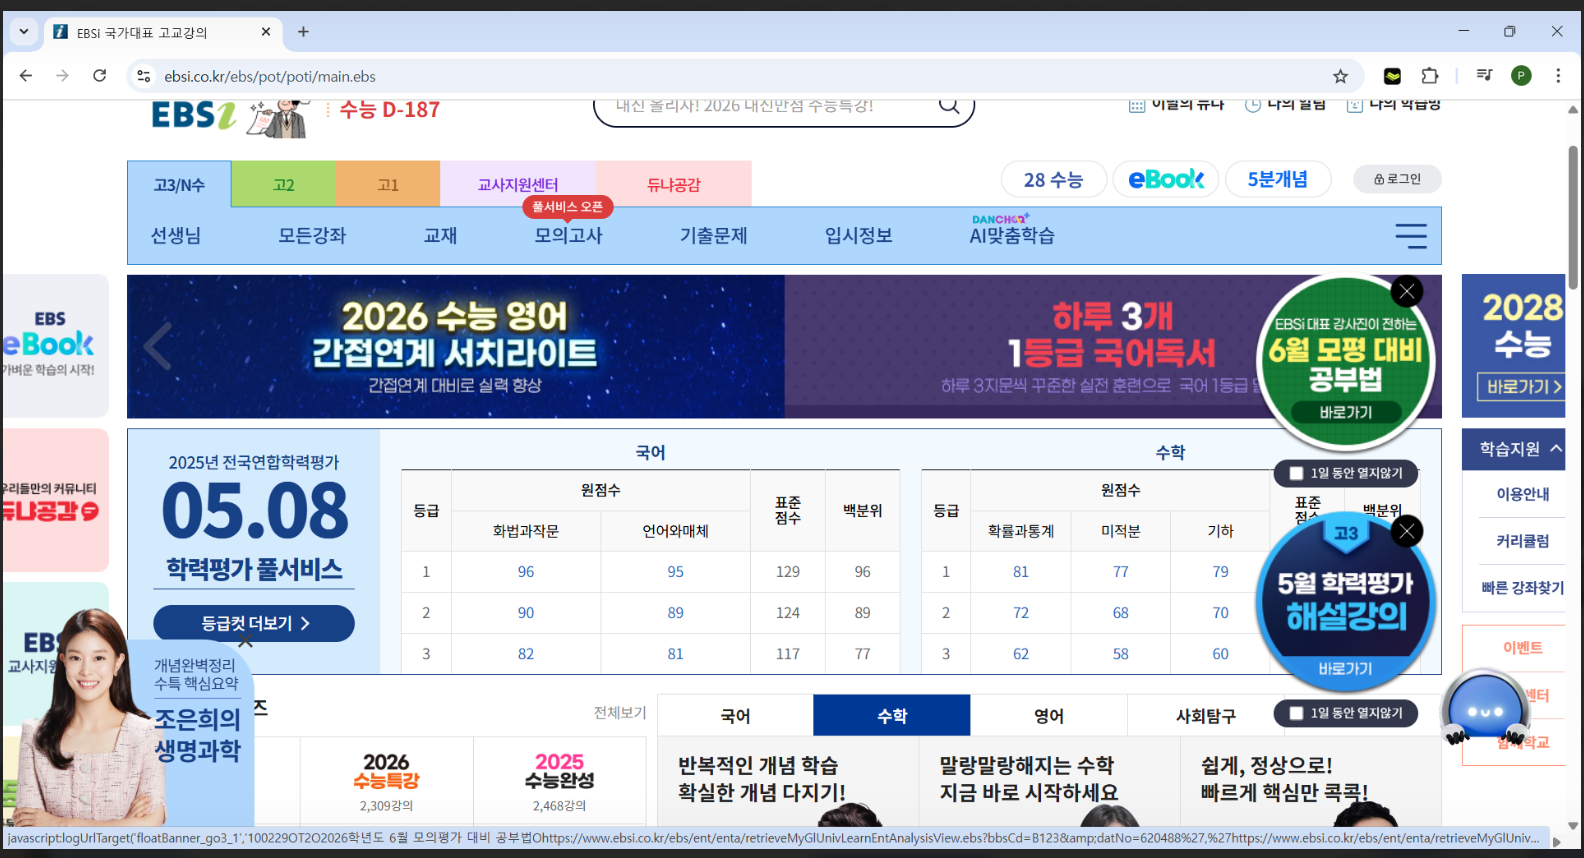Open the hamburger full menu icon

1411,236
